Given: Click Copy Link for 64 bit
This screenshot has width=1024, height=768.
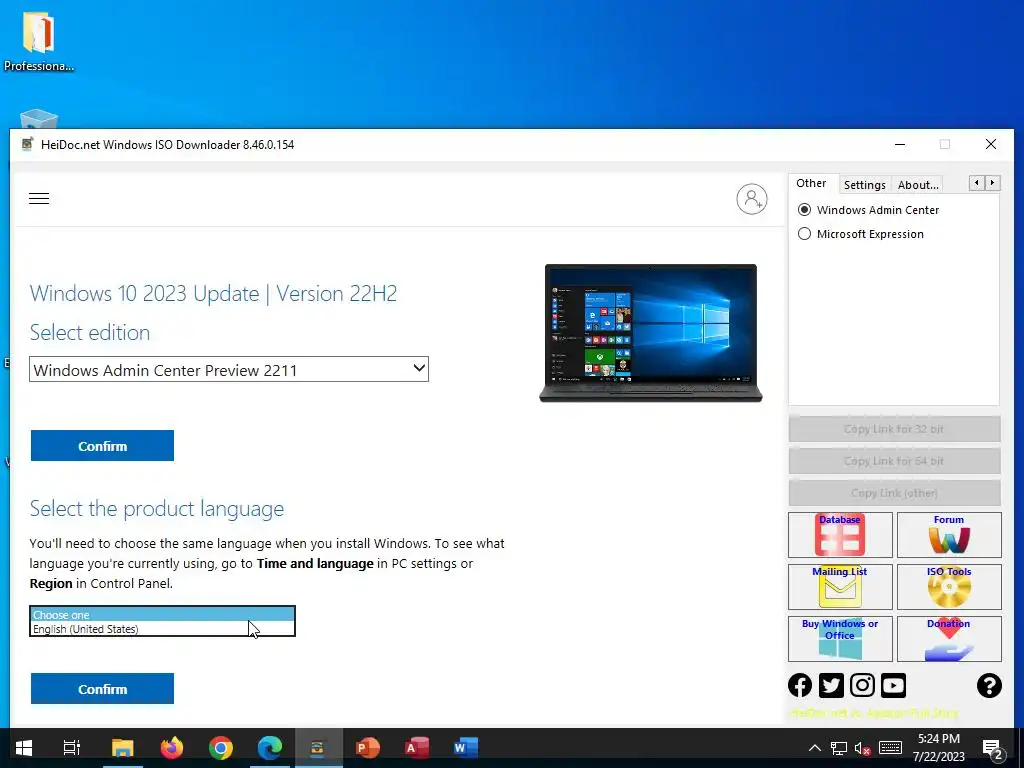Looking at the screenshot, I should click(894, 461).
